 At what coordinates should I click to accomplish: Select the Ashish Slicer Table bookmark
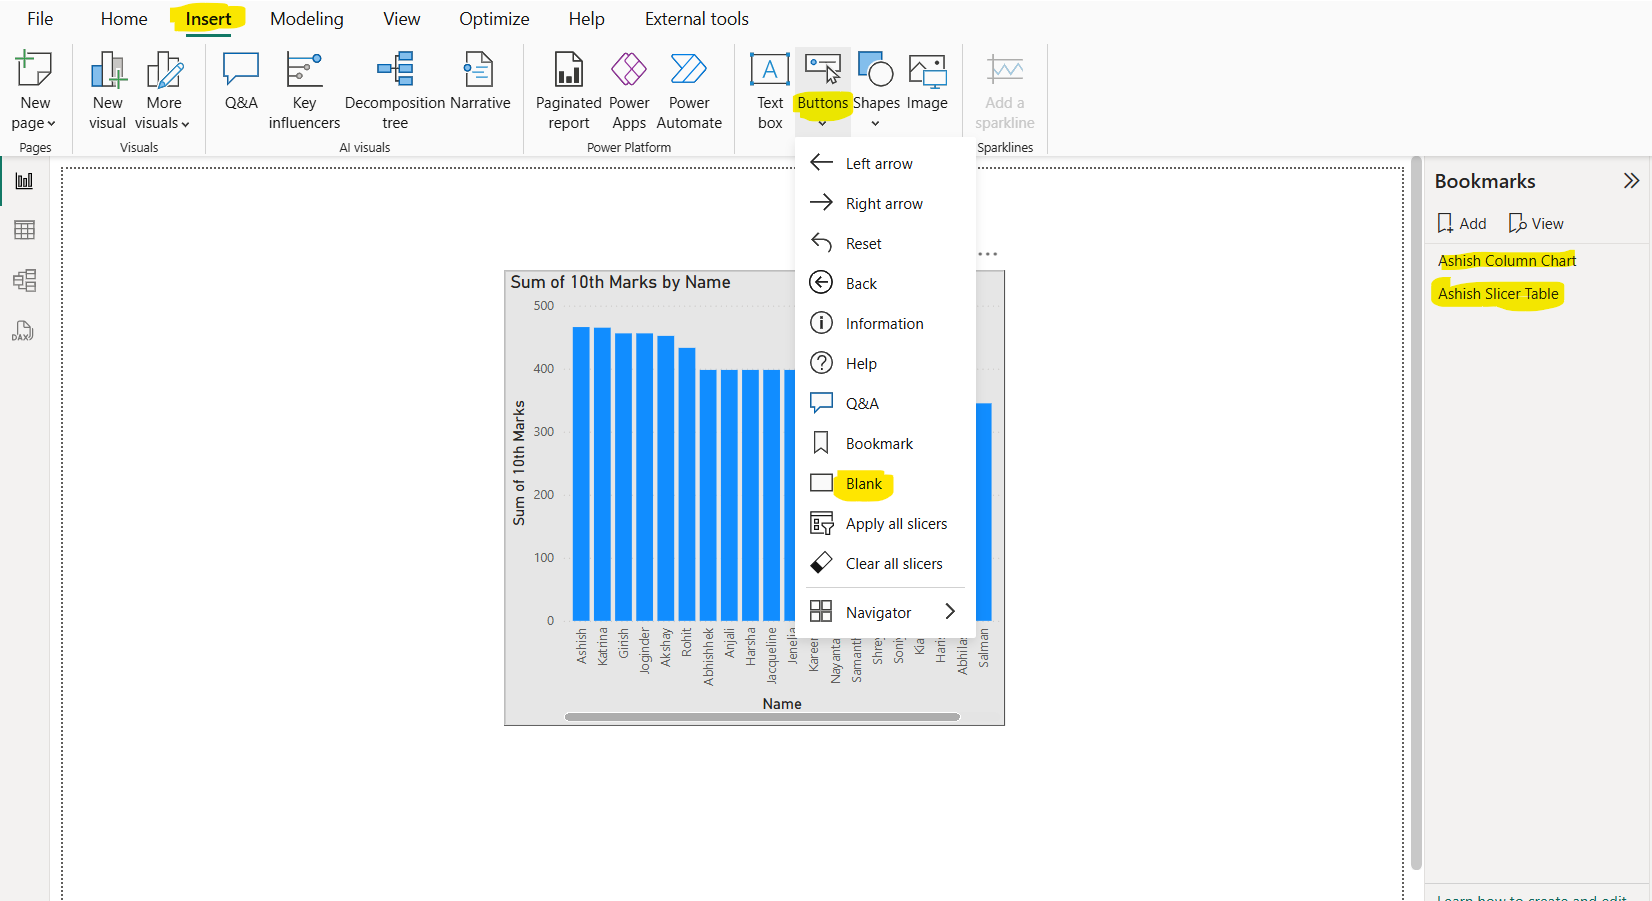(x=1497, y=294)
